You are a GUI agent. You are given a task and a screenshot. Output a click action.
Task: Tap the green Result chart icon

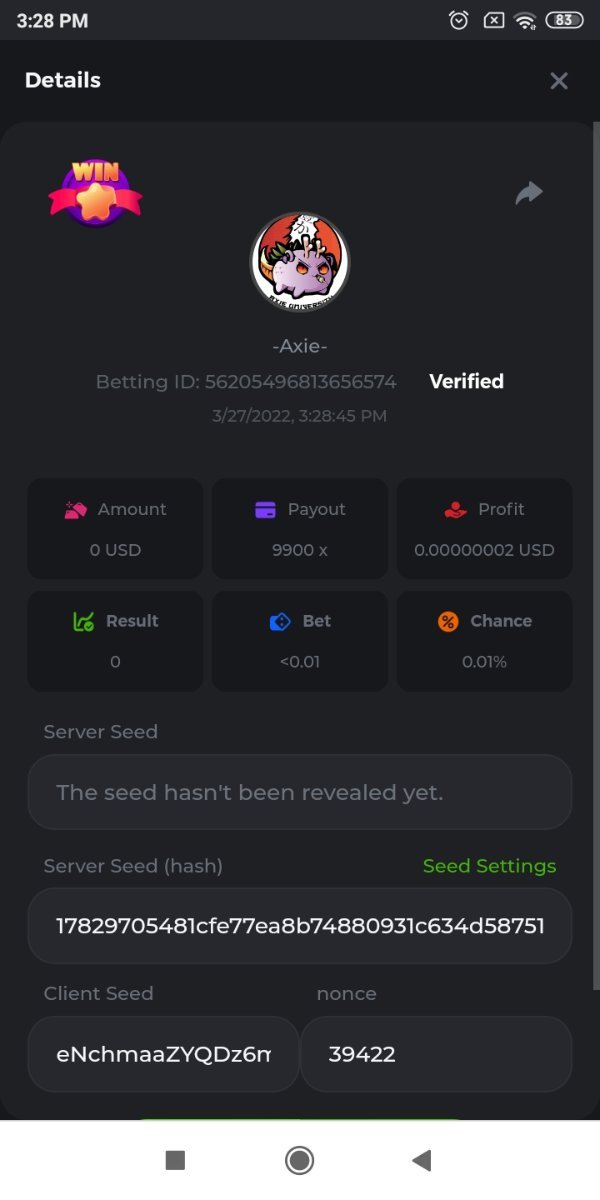[x=84, y=621]
